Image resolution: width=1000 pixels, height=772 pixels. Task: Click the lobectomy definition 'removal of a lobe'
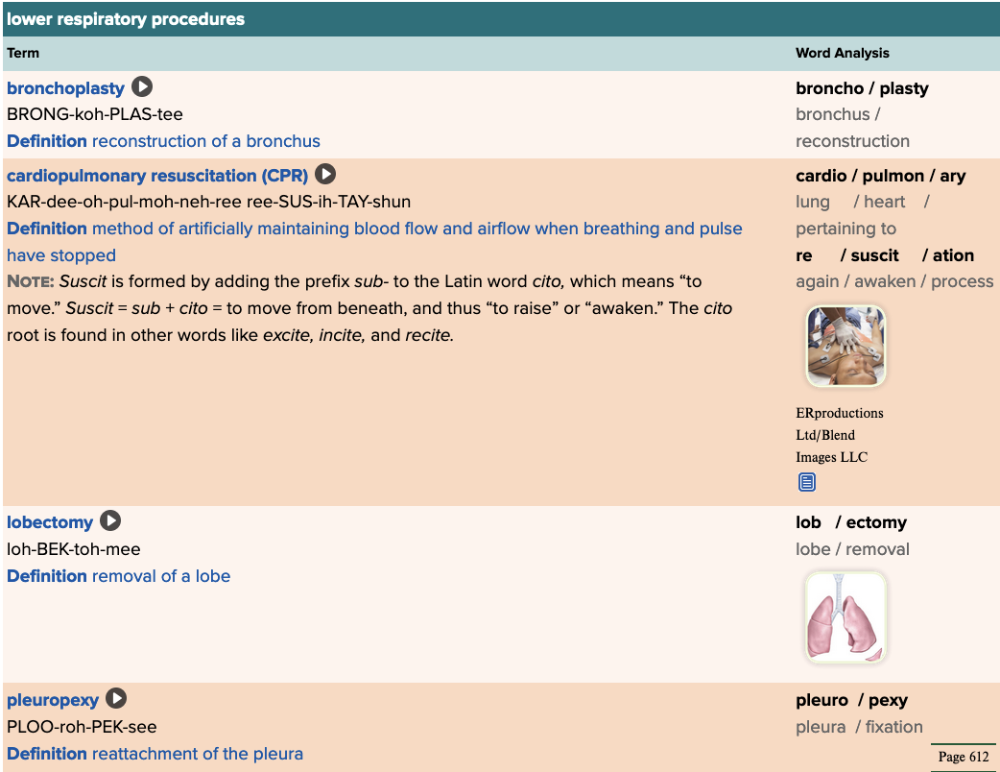coord(161,576)
